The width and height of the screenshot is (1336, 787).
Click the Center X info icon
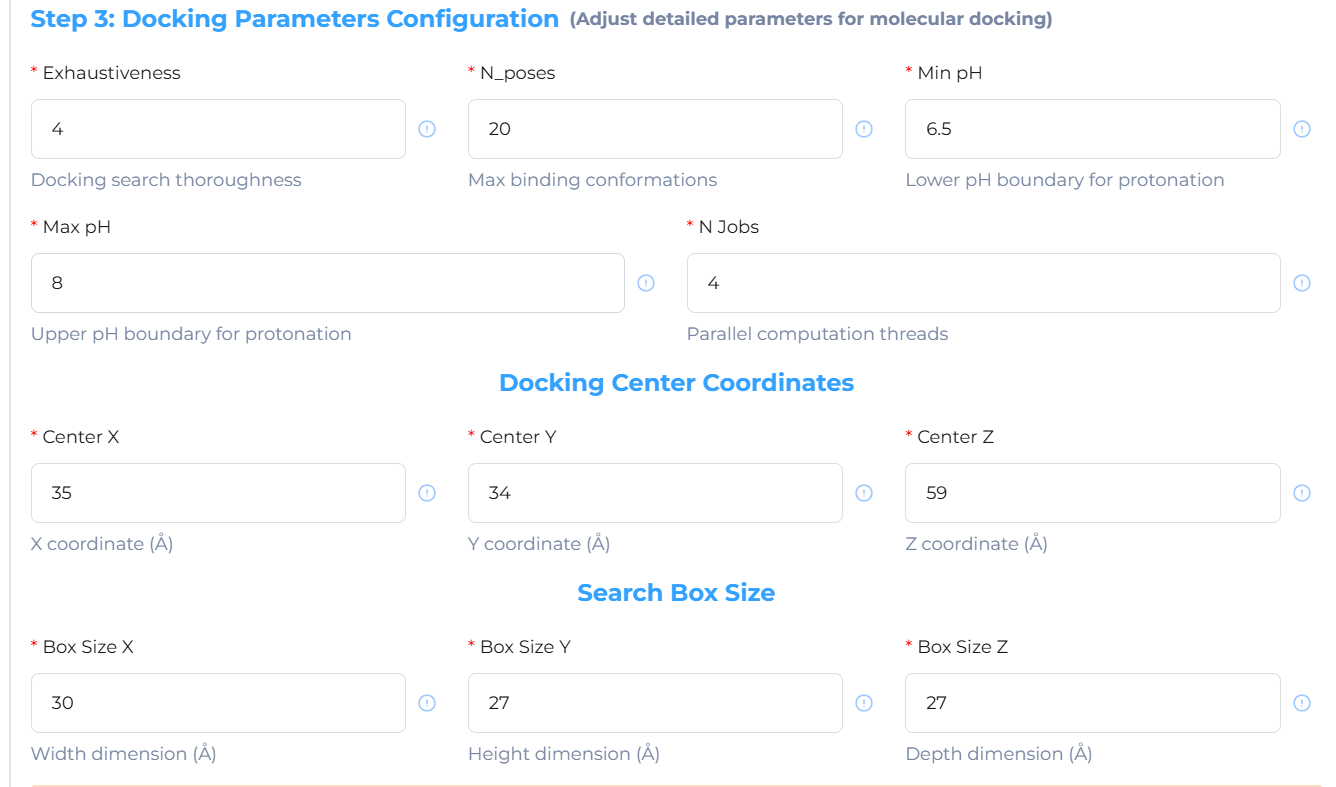[427, 493]
